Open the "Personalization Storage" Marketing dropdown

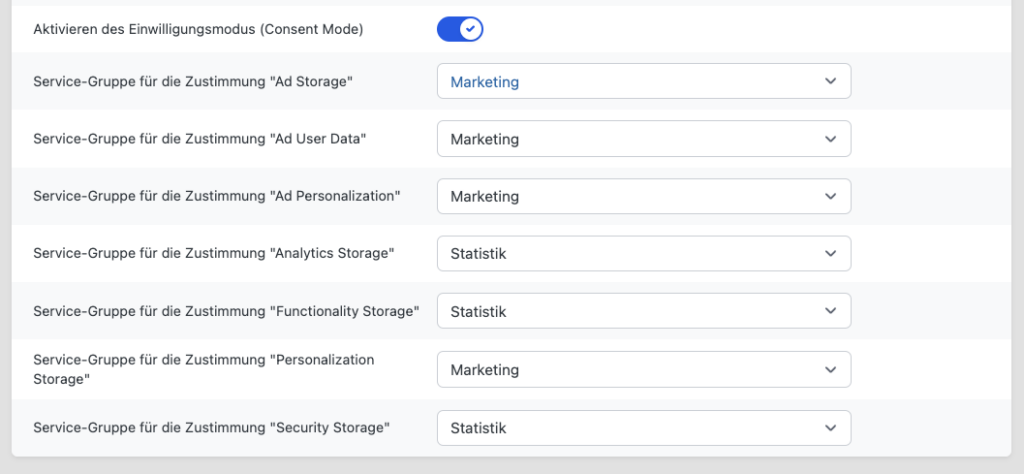pyautogui.click(x=644, y=369)
